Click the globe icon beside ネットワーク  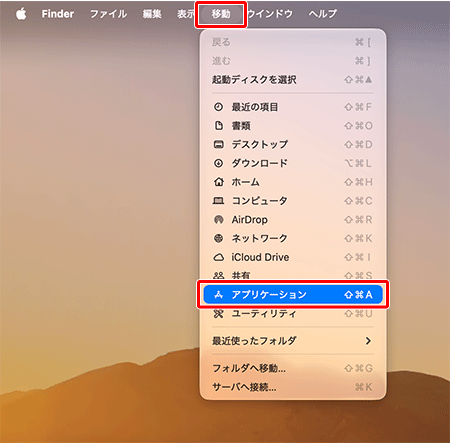(x=218, y=238)
